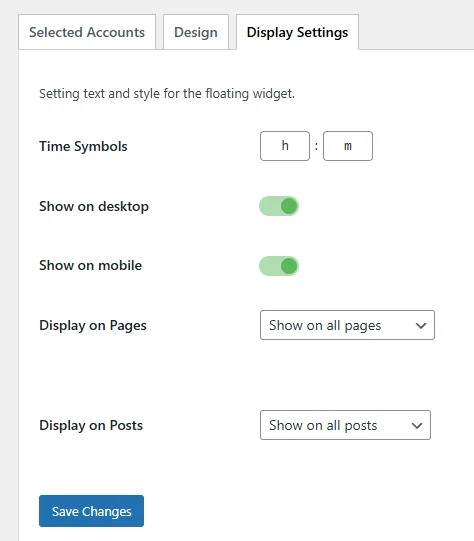This screenshot has height=541, width=474.
Task: Open the Show on all pages dropdown
Action: coord(347,325)
